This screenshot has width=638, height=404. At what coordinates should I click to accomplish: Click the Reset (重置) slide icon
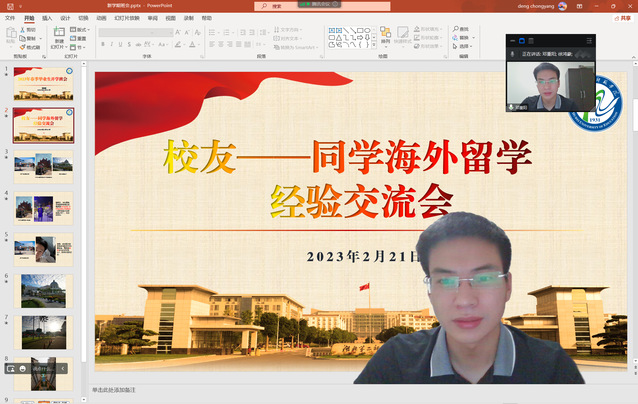(76, 37)
